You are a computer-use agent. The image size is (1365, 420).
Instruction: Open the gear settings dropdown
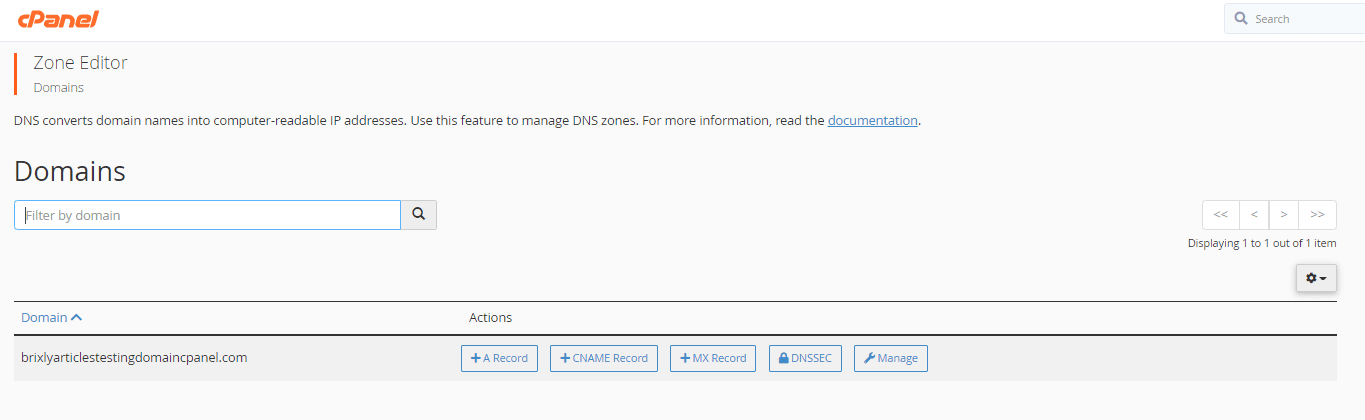tap(1316, 278)
